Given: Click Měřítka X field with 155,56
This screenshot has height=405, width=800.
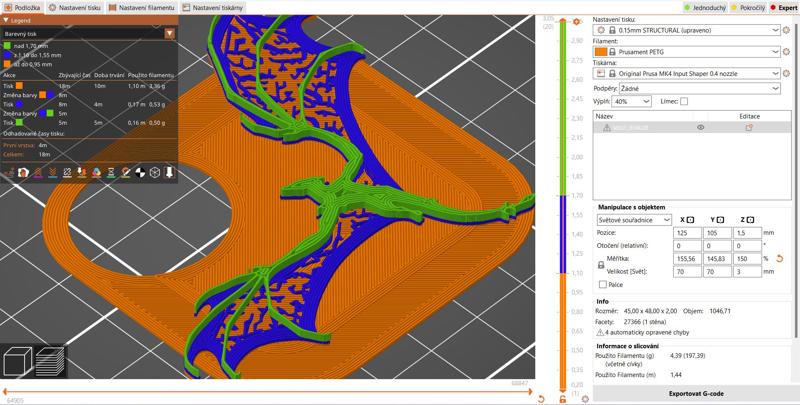Looking at the screenshot, I should click(687, 259).
